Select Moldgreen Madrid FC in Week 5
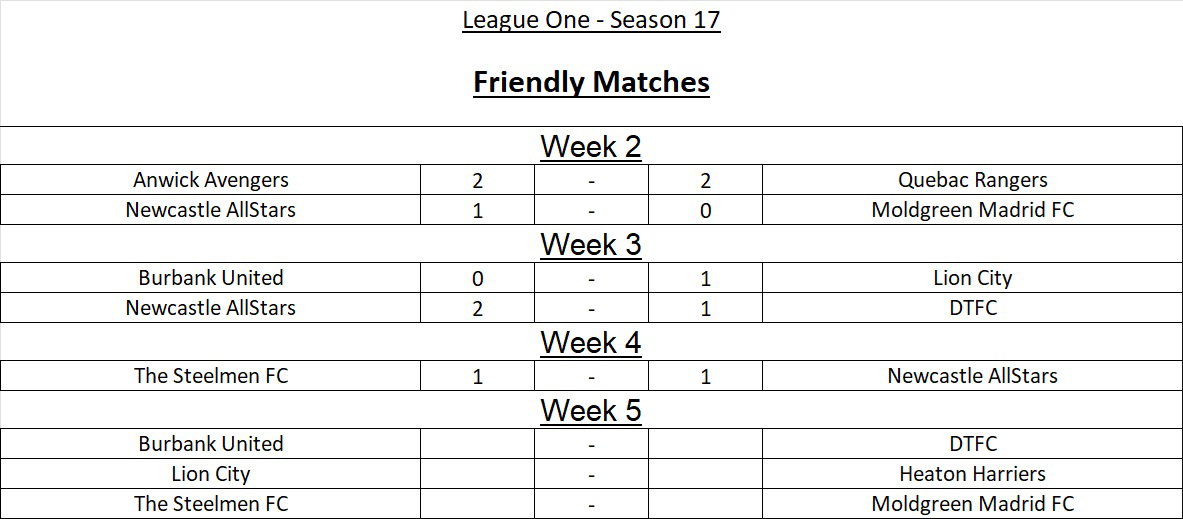This screenshot has width=1183, height=519. tap(973, 503)
